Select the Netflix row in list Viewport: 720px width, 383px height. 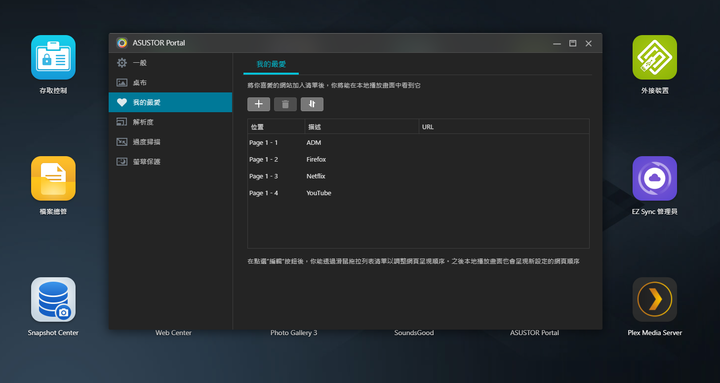[x=418, y=176]
